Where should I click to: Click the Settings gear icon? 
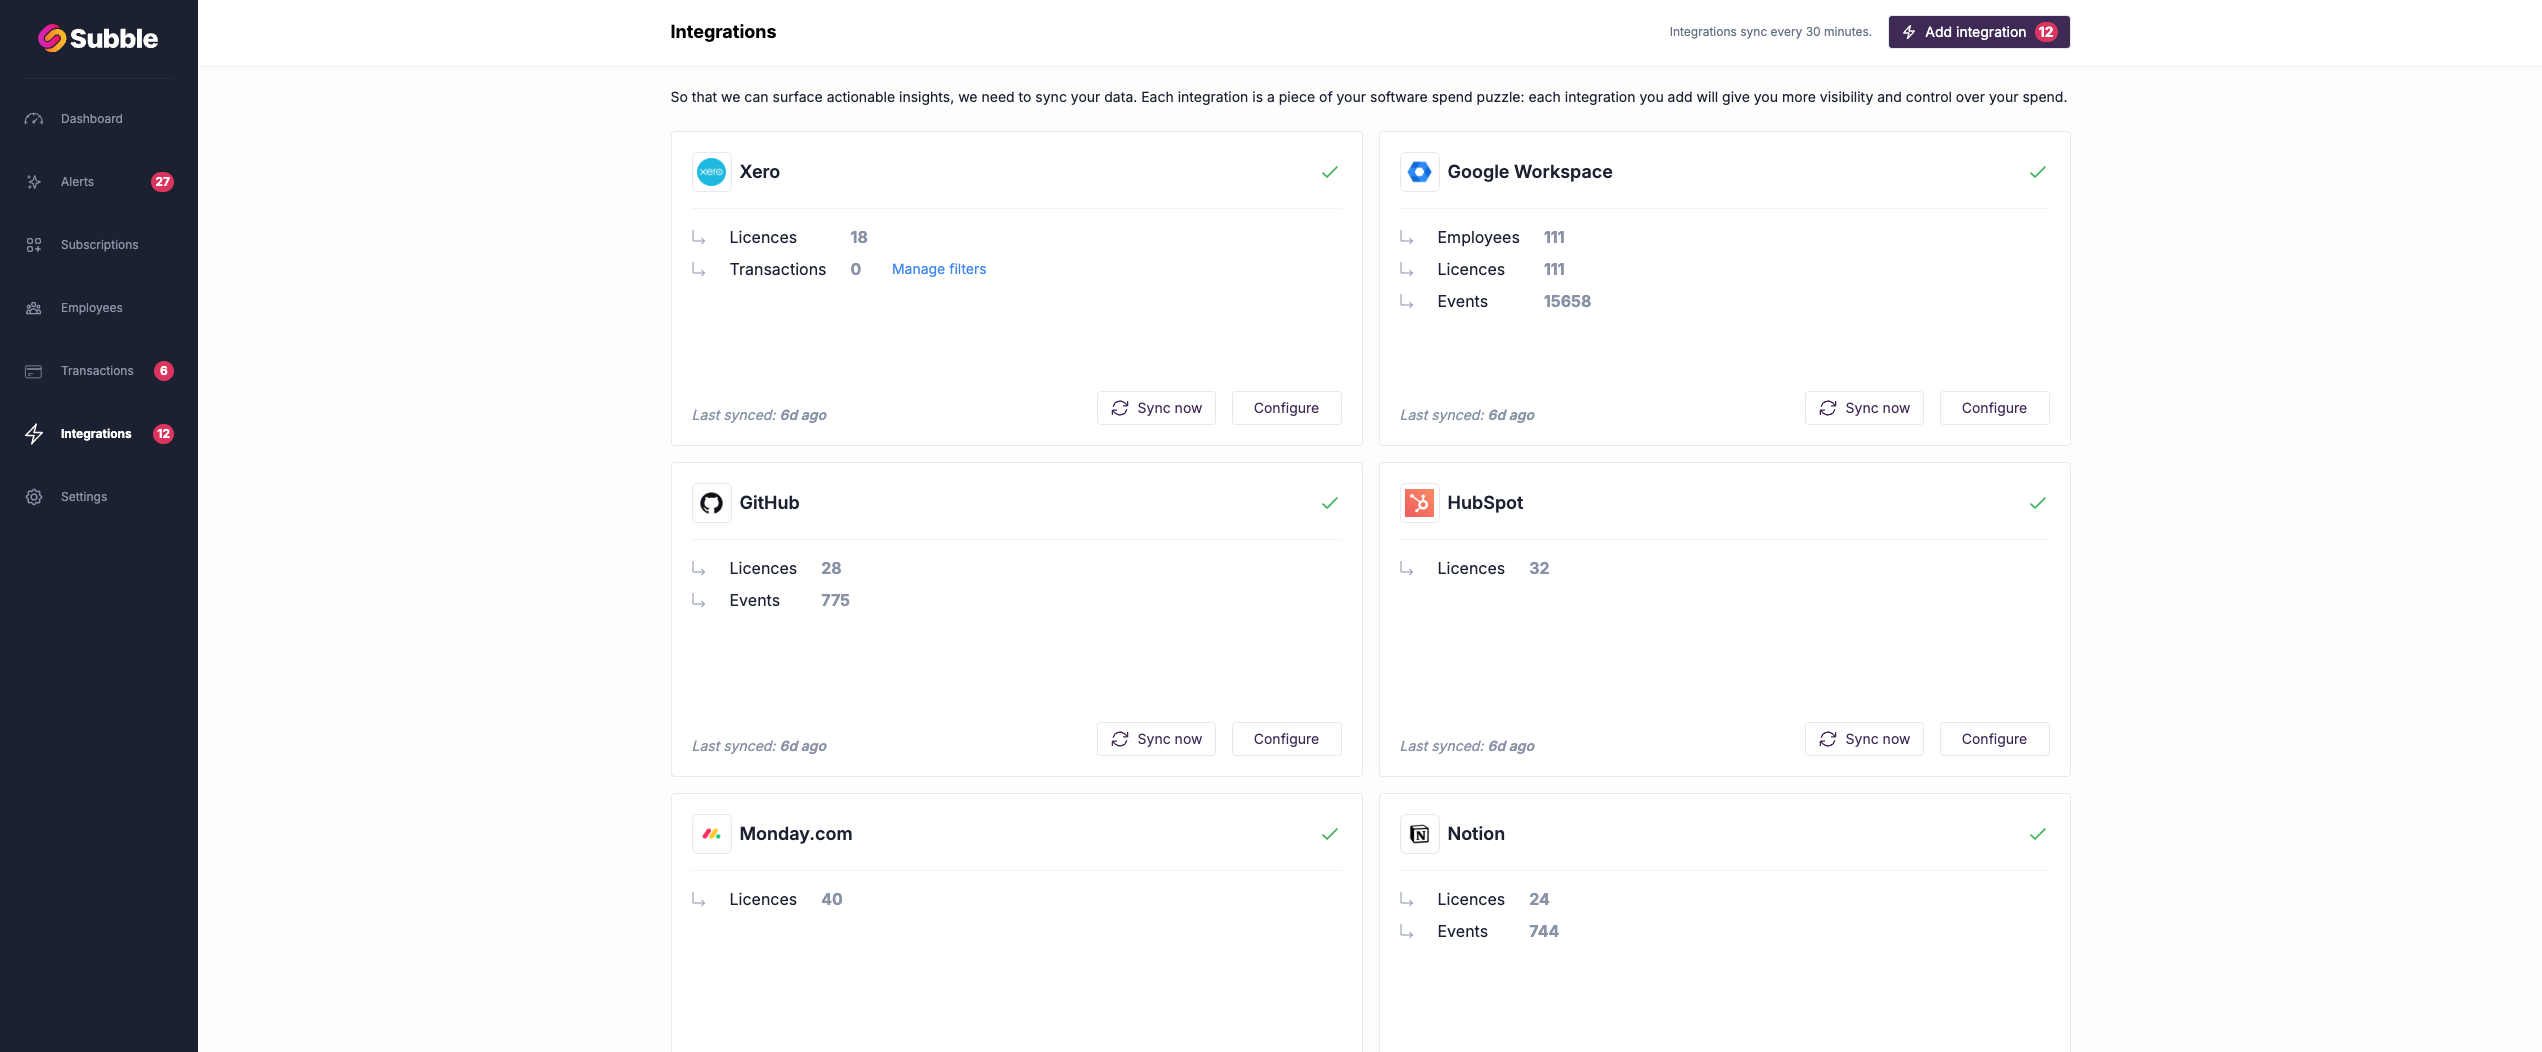pyautogui.click(x=34, y=497)
